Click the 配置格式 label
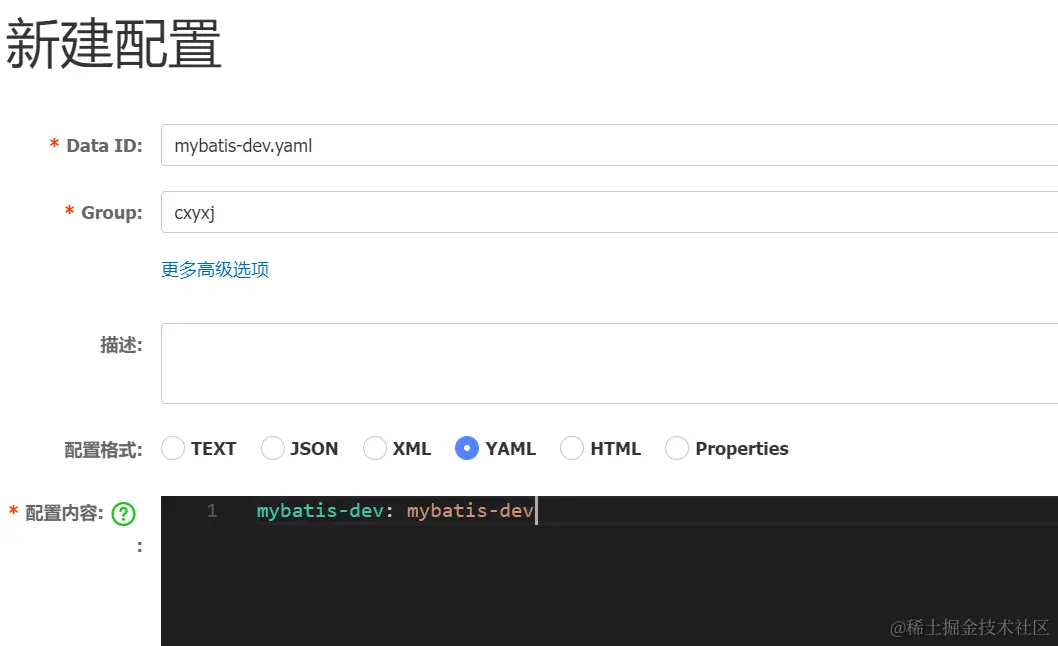This screenshot has height=646, width=1058. click(103, 450)
